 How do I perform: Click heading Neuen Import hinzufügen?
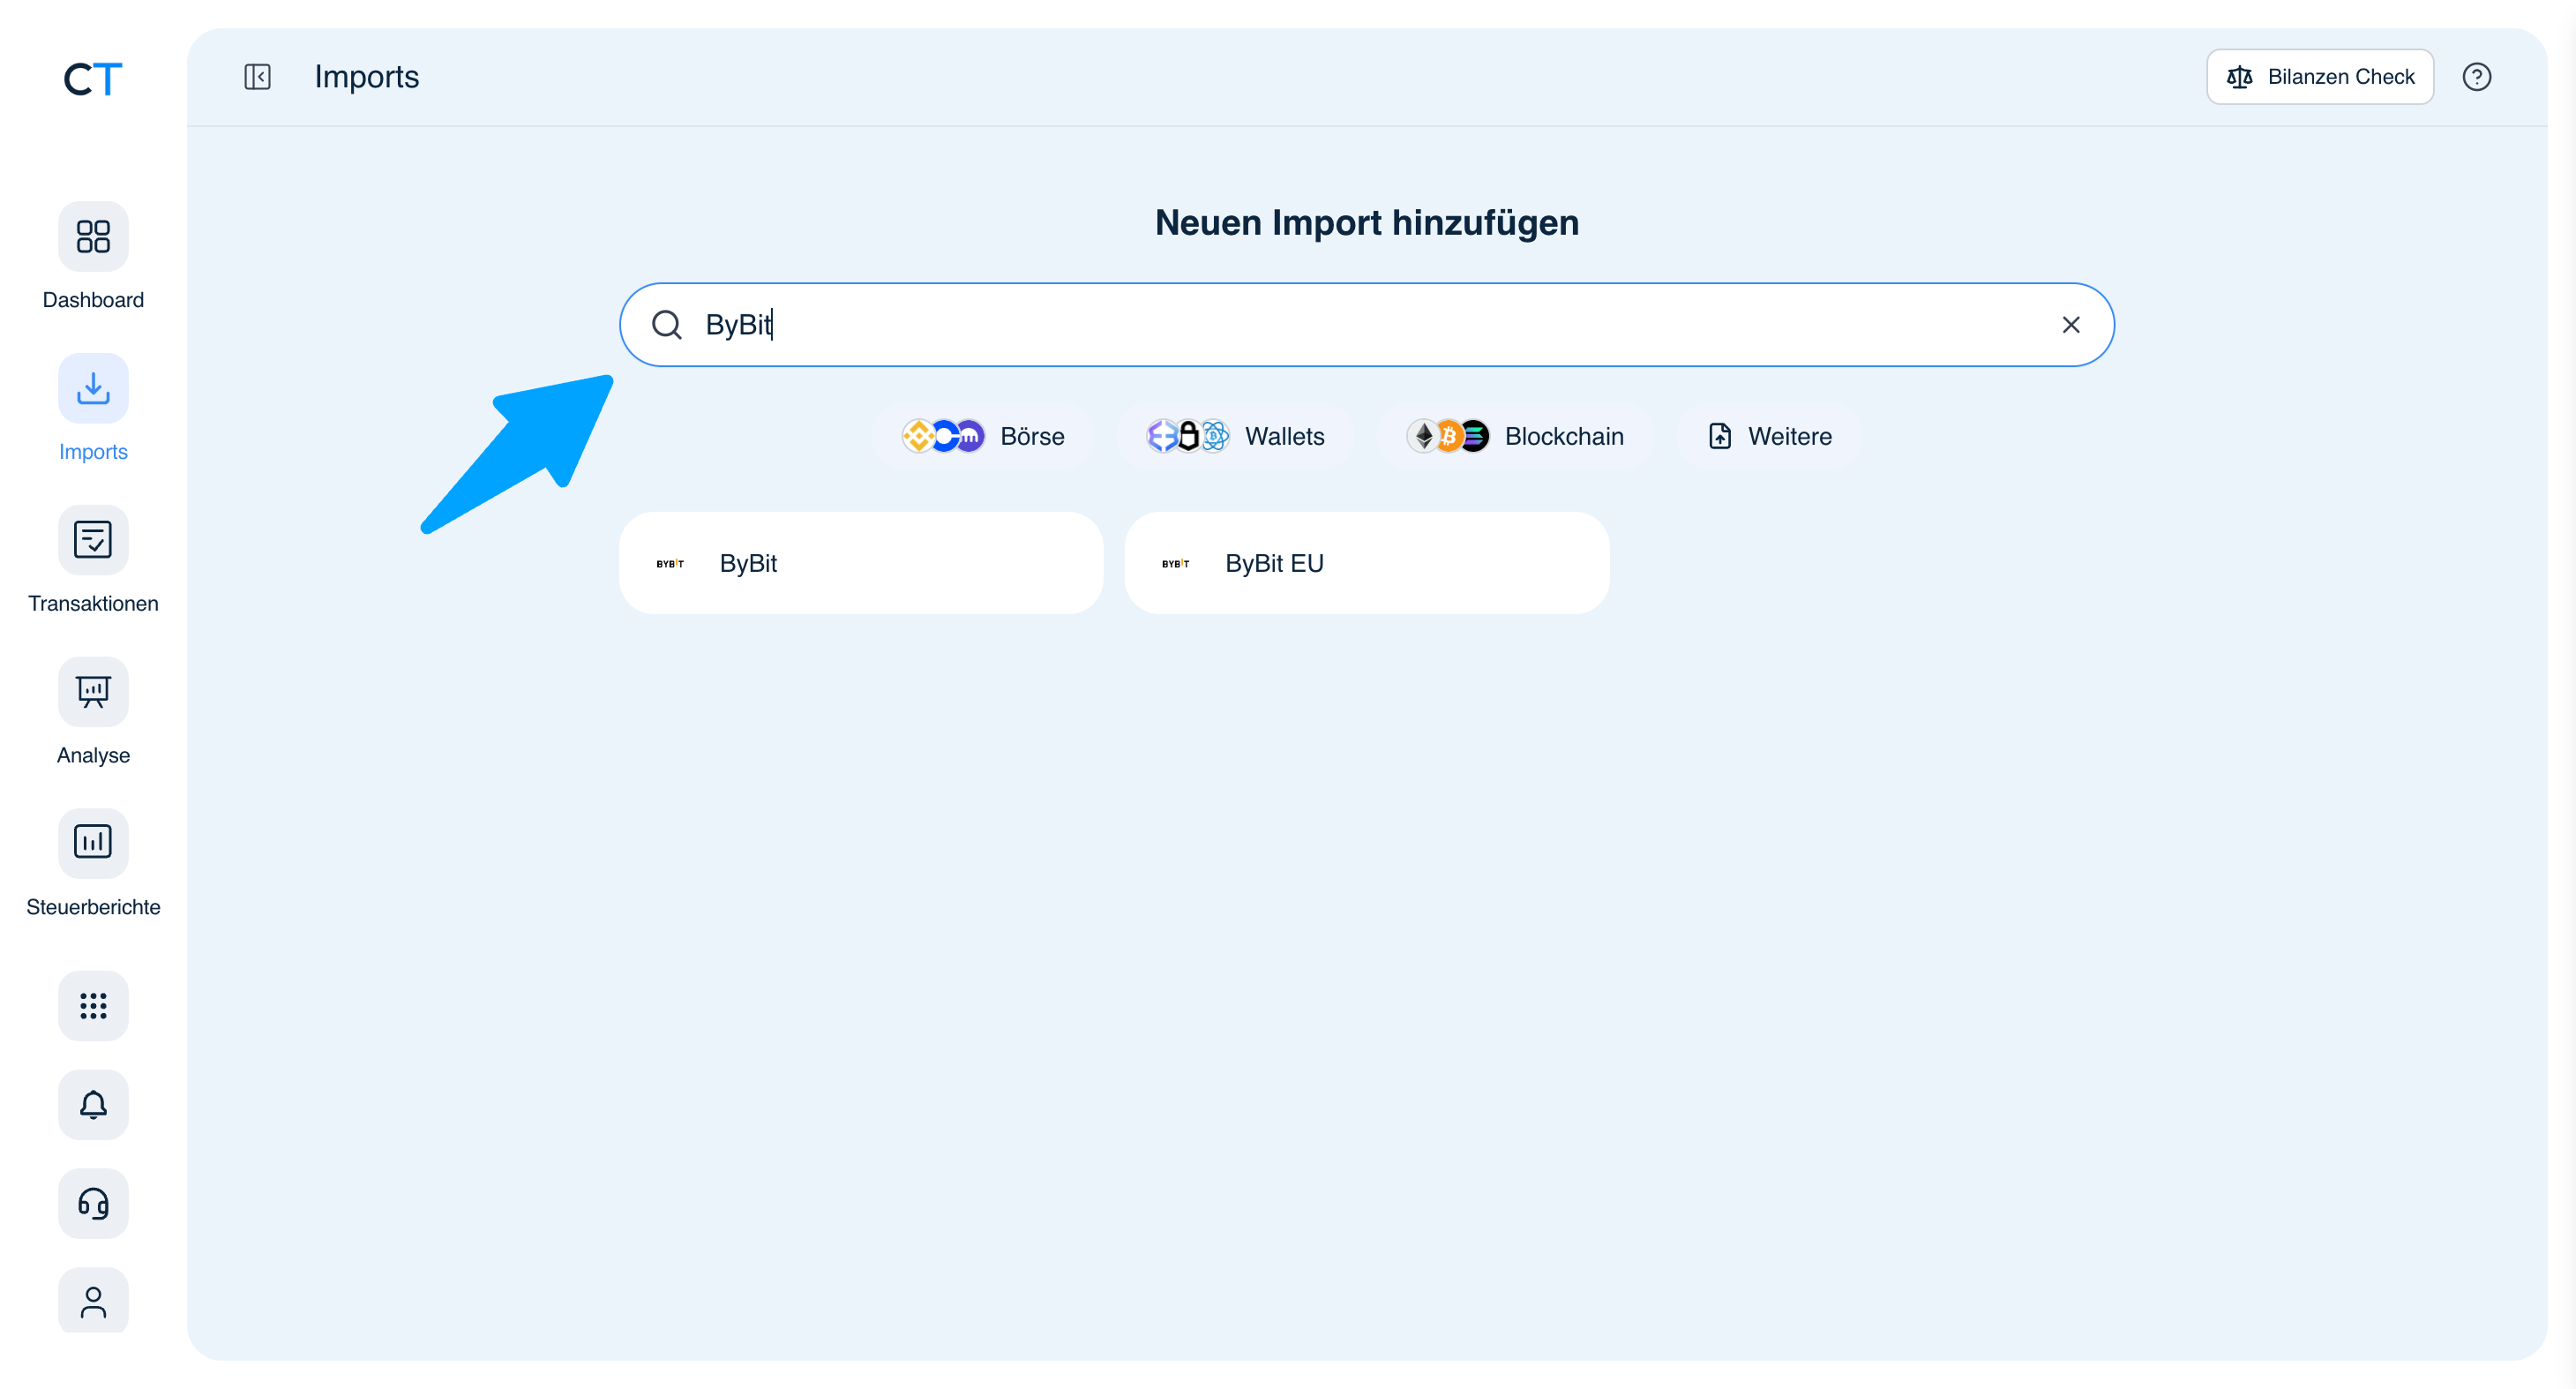[1367, 222]
